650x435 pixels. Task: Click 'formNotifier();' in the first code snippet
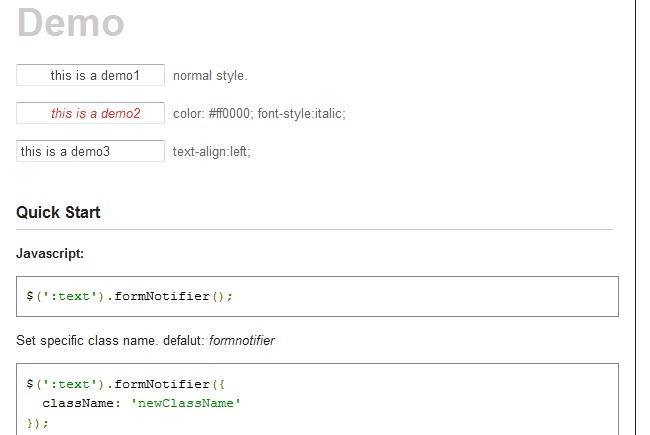click(x=169, y=296)
